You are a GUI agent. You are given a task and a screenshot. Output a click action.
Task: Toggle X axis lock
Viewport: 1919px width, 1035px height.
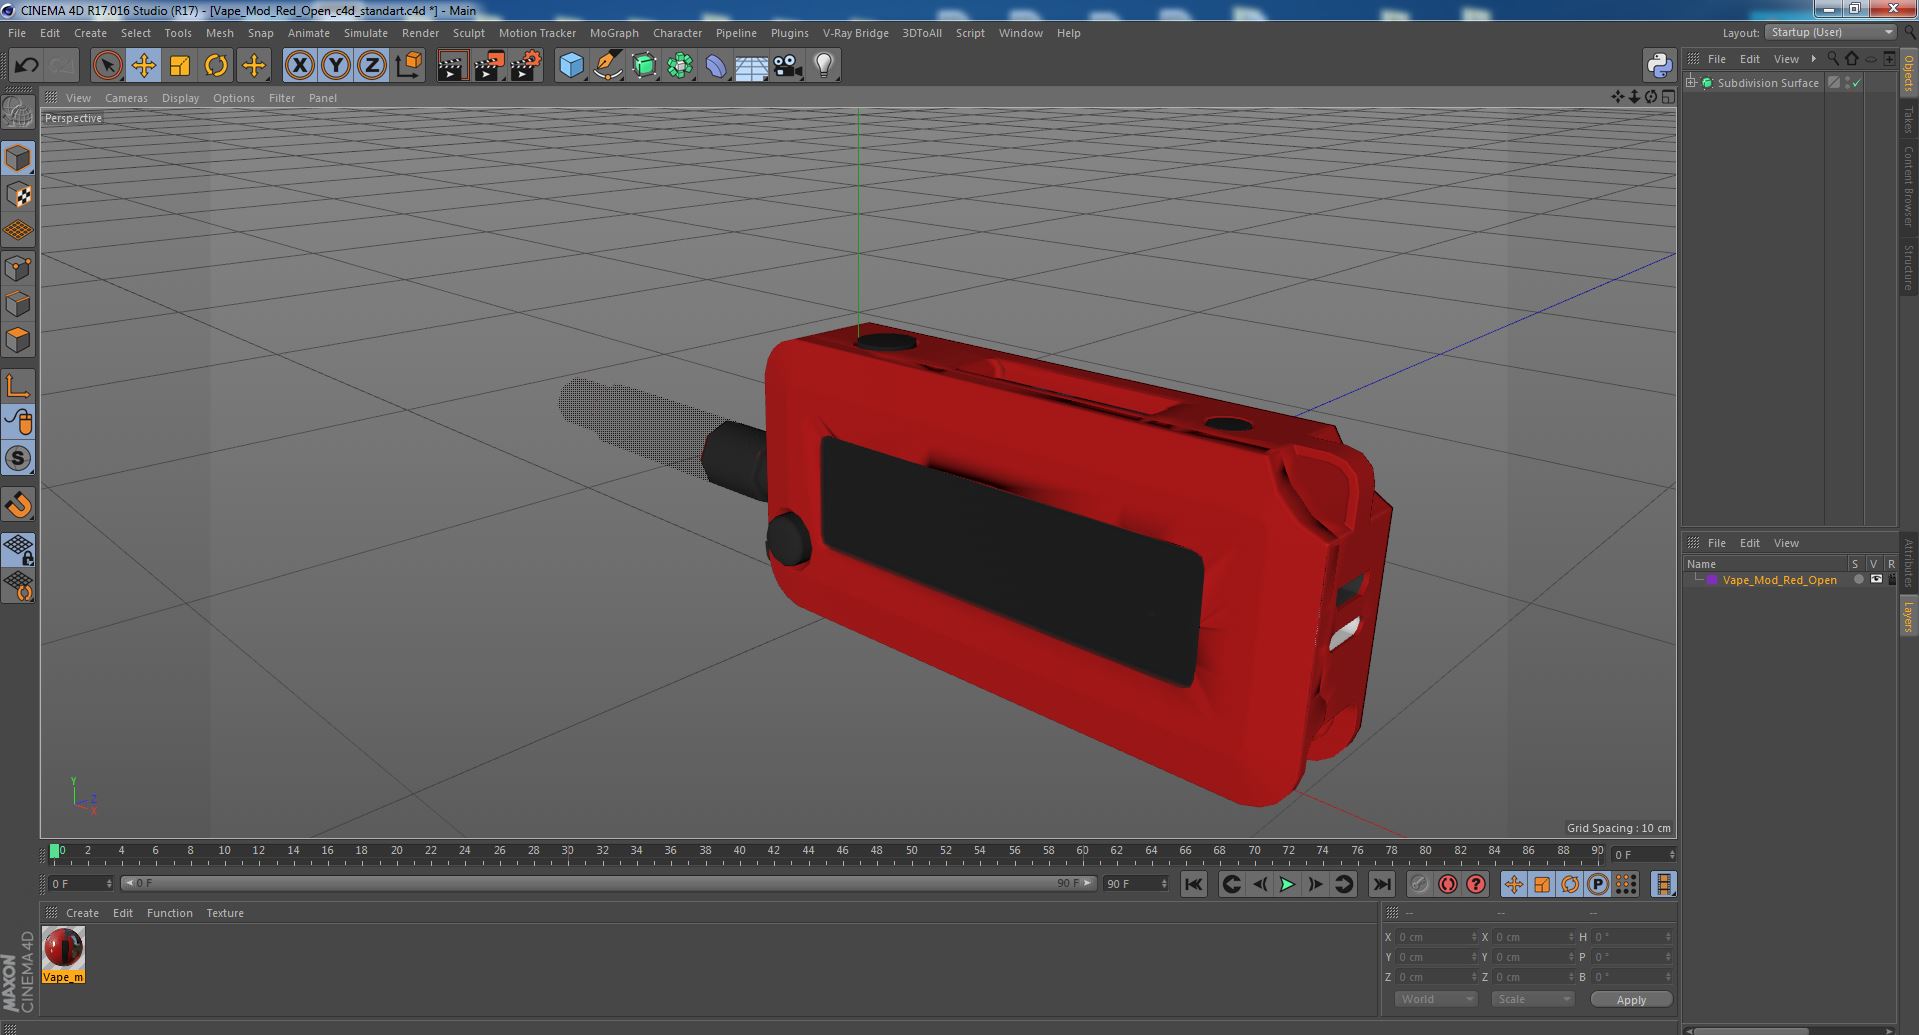[x=299, y=66]
